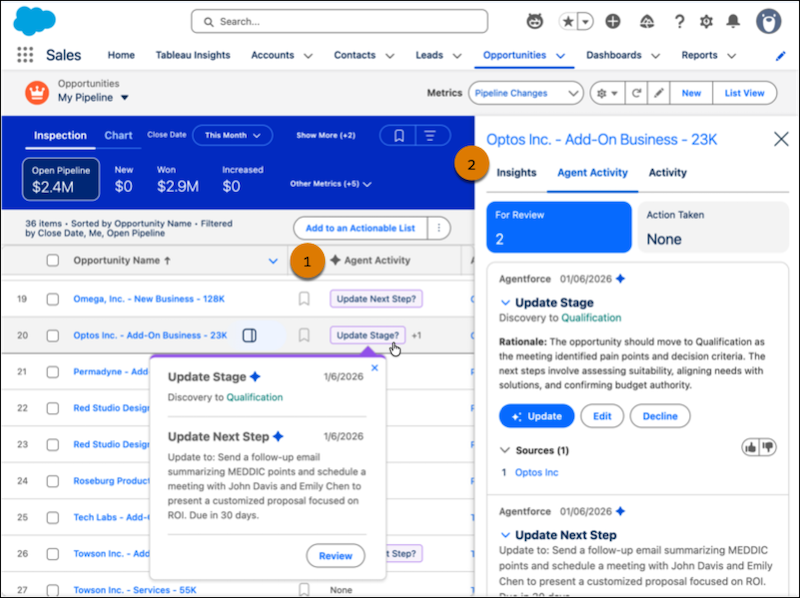Edit navigation bar with pencil icon
This screenshot has width=800, height=598.
(x=781, y=56)
